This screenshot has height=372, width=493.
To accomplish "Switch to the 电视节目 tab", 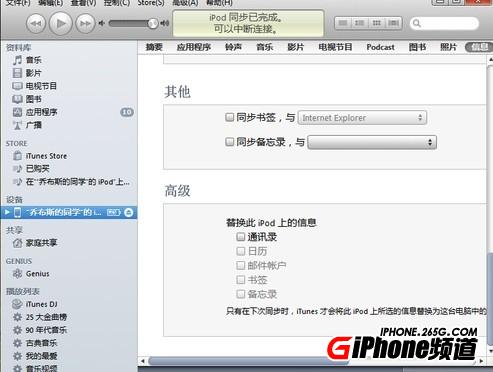I will click(x=335, y=47).
